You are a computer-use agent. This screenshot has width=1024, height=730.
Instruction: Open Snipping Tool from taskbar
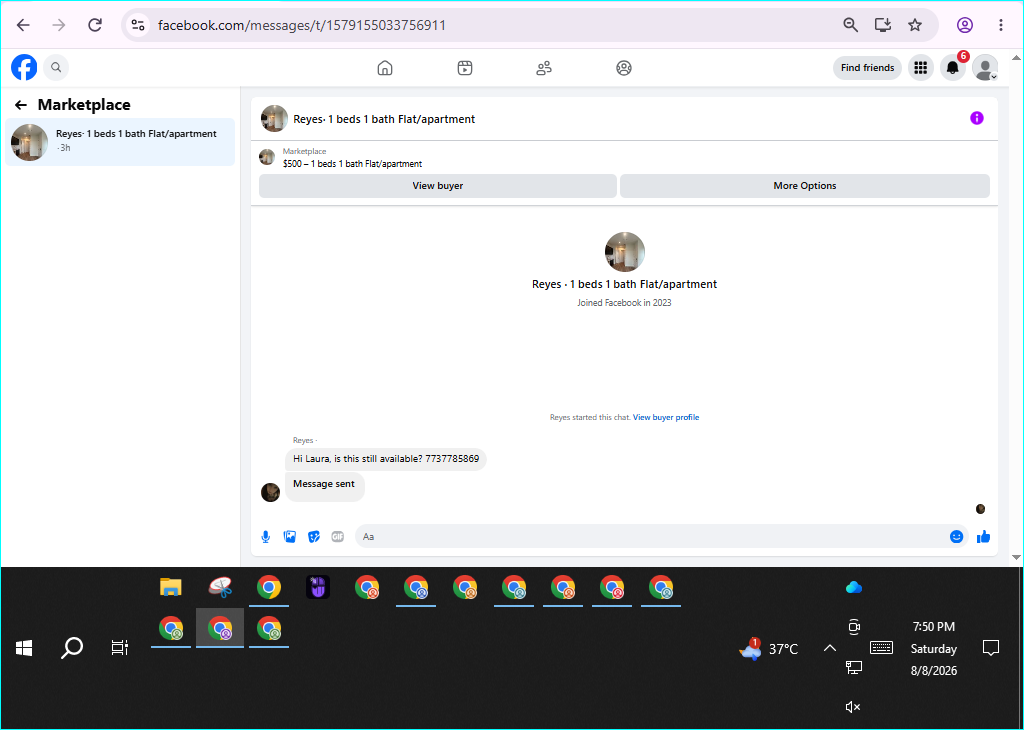[221, 587]
